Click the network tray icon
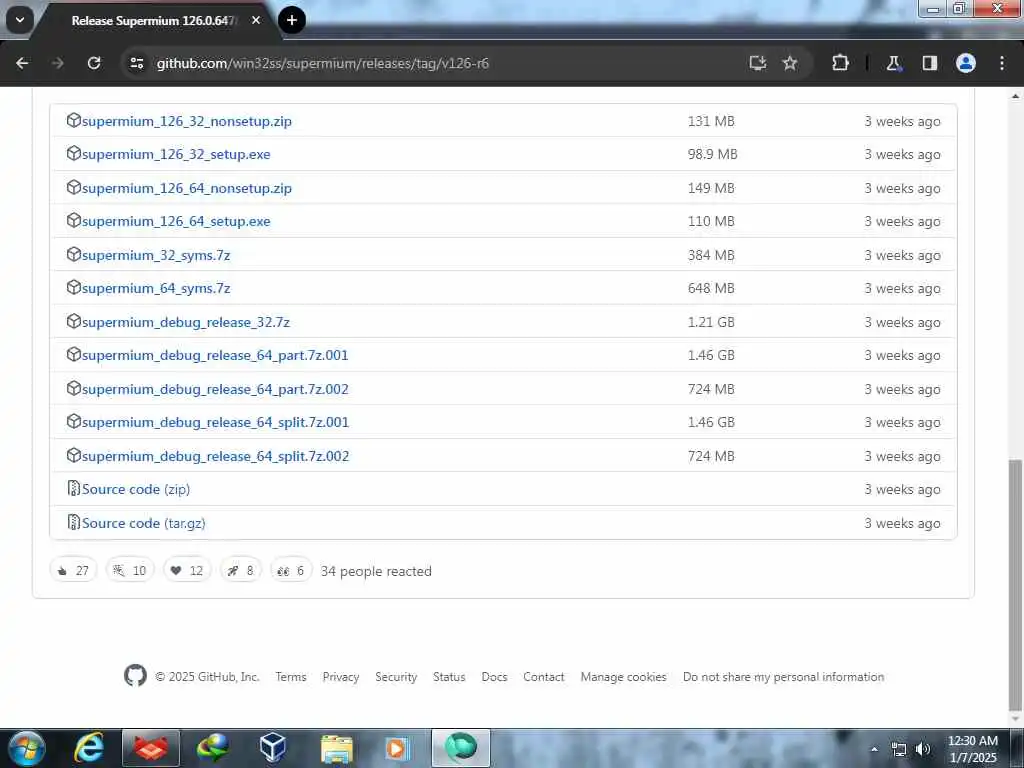This screenshot has width=1024, height=768. coord(899,750)
